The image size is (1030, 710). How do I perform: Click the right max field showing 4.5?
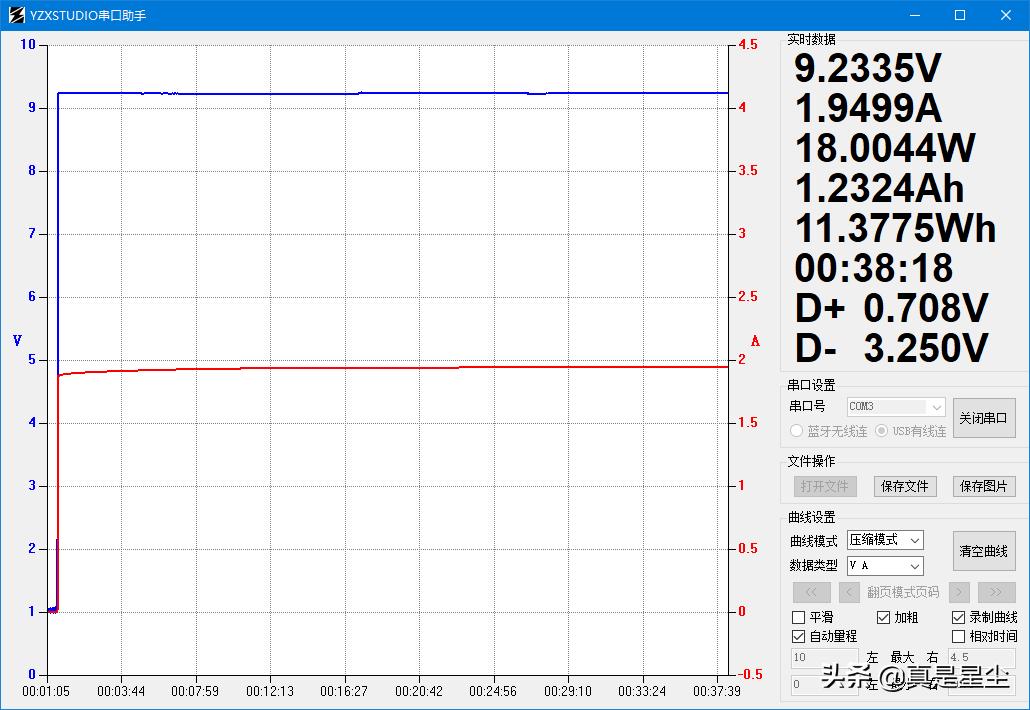[x=981, y=657]
